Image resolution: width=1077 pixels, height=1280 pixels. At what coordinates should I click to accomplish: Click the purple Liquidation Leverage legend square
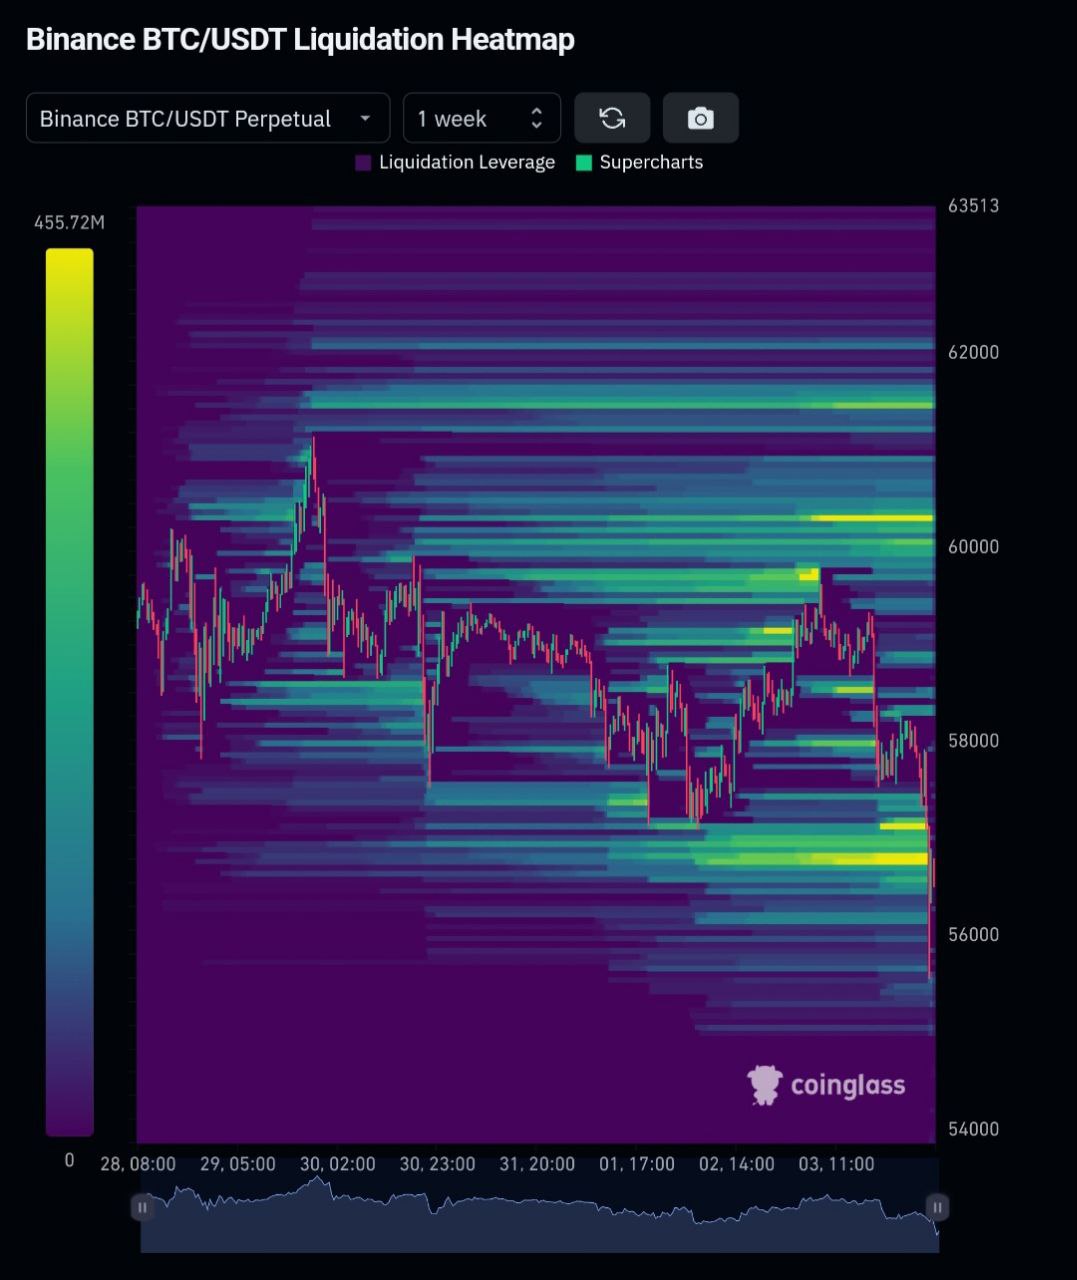[363, 163]
